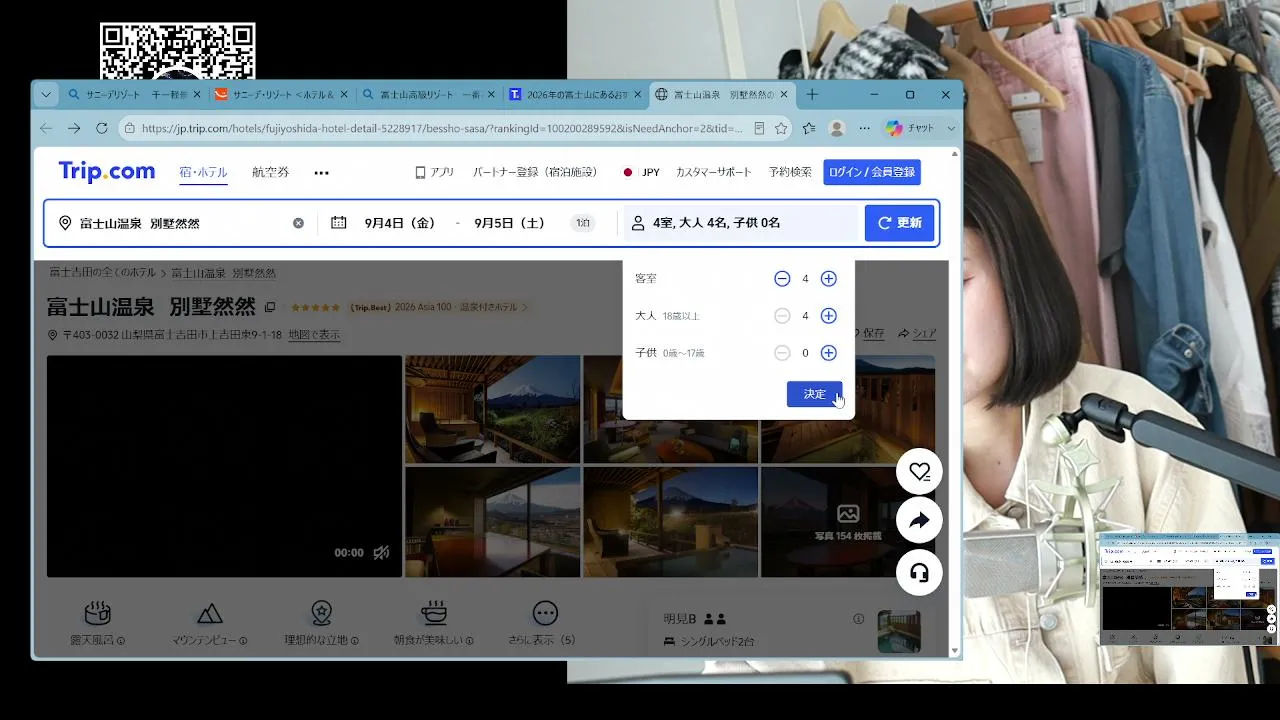Open the reader view icon in address bar
Screen dimensions: 1280x720
pos(759,128)
